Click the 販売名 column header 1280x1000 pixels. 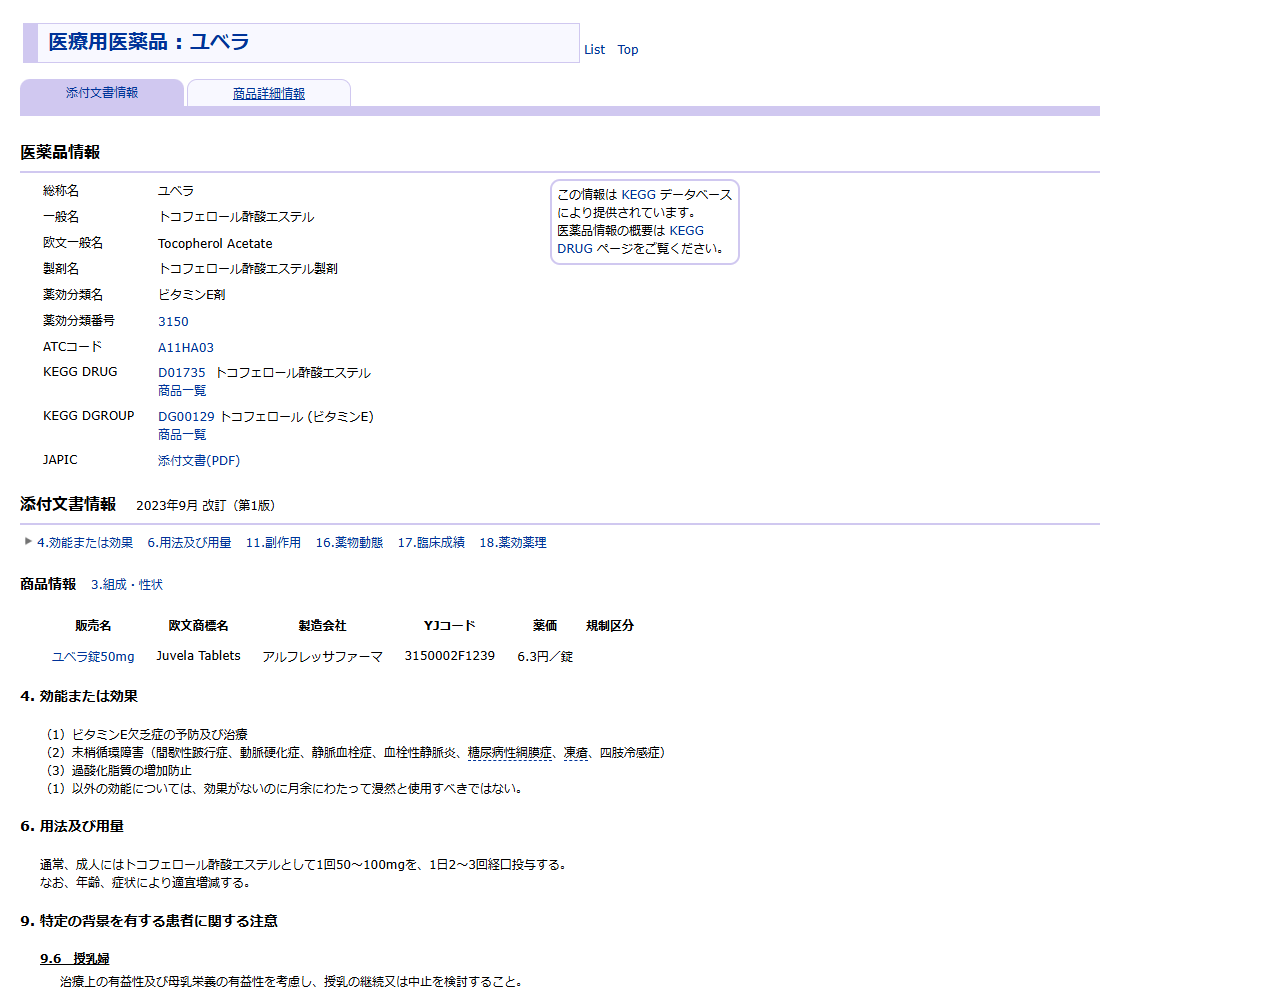click(93, 625)
